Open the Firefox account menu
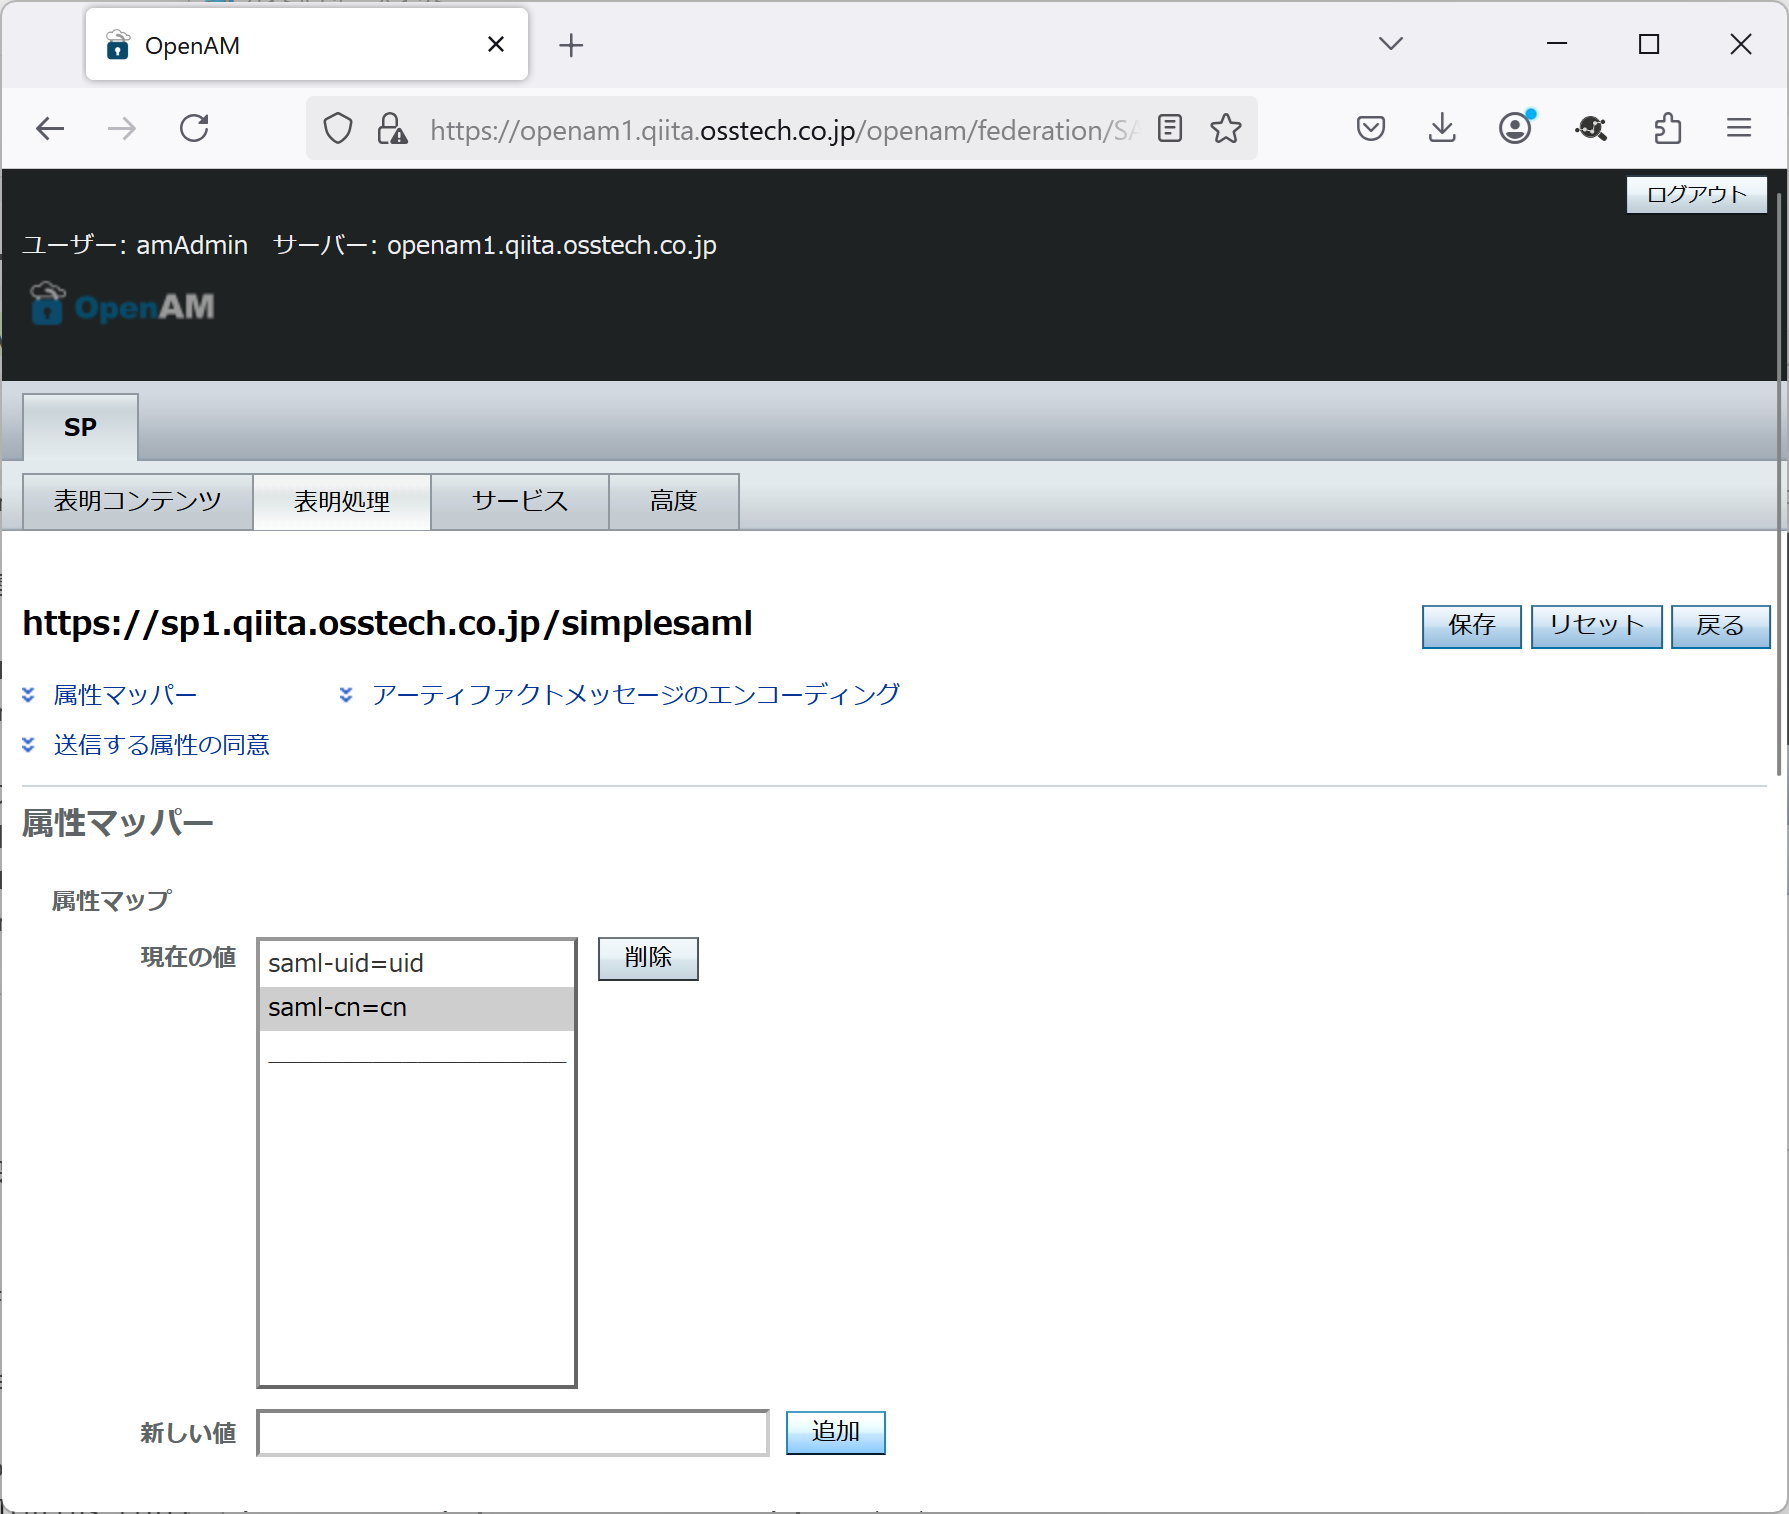The image size is (1789, 1514). click(1515, 128)
